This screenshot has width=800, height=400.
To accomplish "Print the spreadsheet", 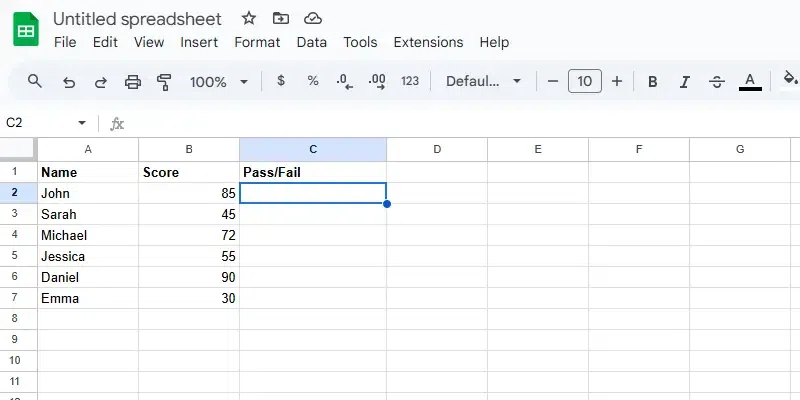I will tap(132, 82).
